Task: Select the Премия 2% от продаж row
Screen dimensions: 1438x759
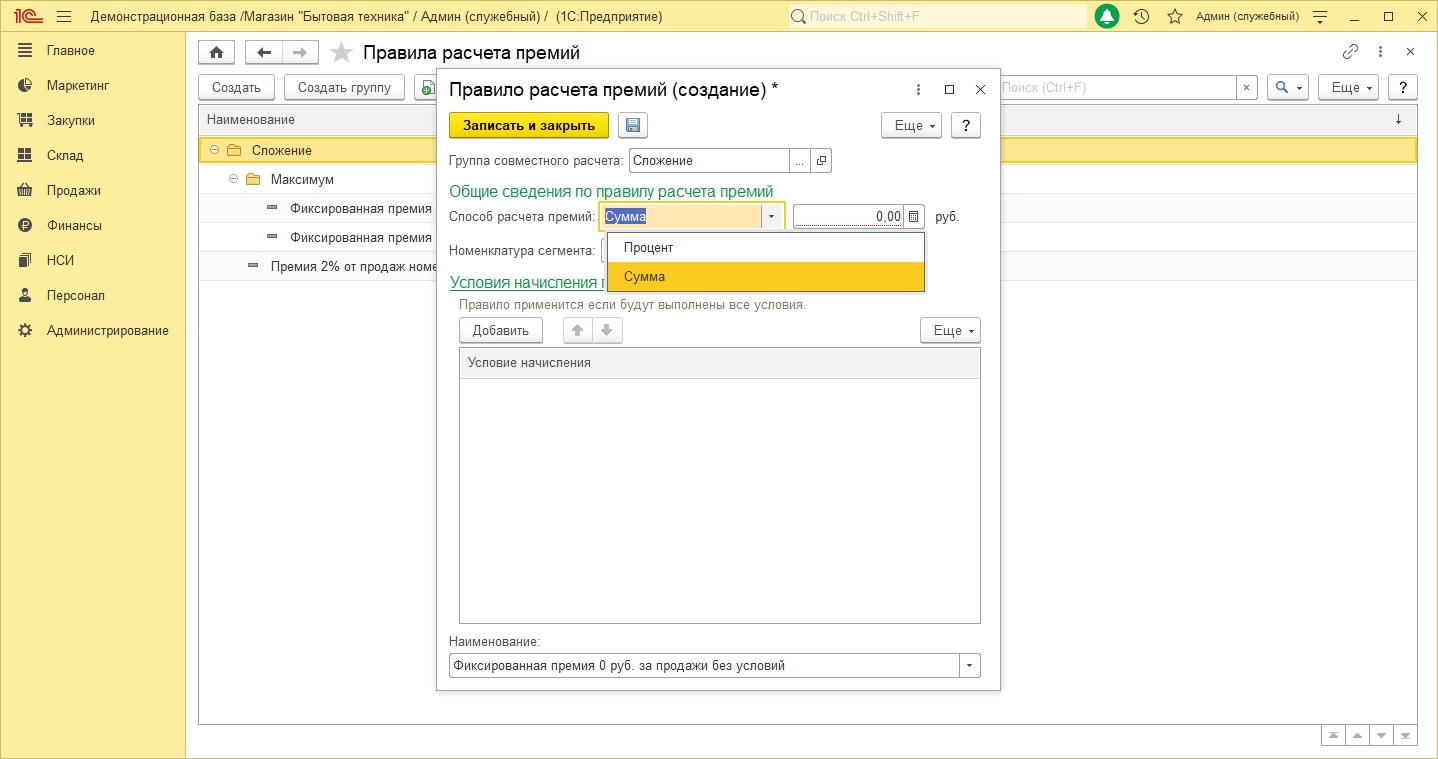Action: (x=808, y=266)
